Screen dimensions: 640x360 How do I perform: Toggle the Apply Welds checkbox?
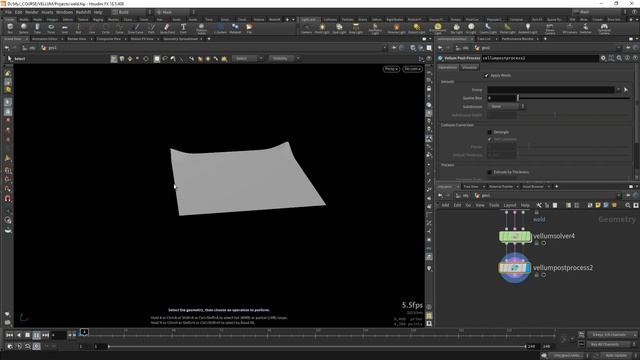[487, 76]
